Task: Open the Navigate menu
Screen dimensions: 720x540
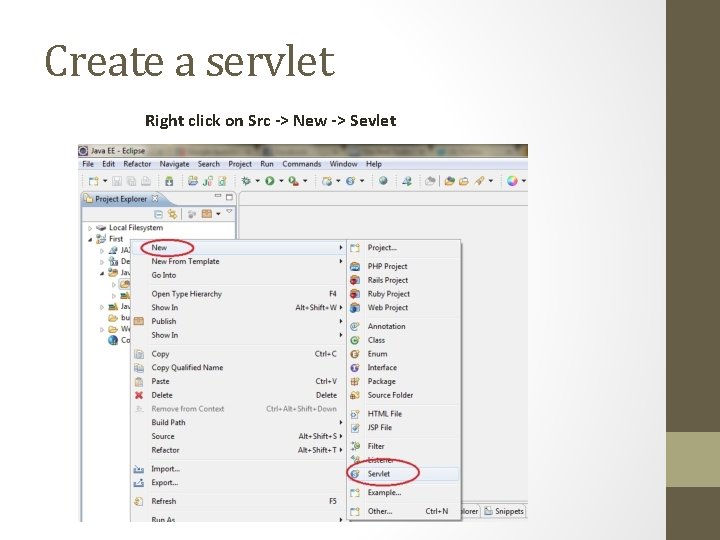Action: pos(174,164)
